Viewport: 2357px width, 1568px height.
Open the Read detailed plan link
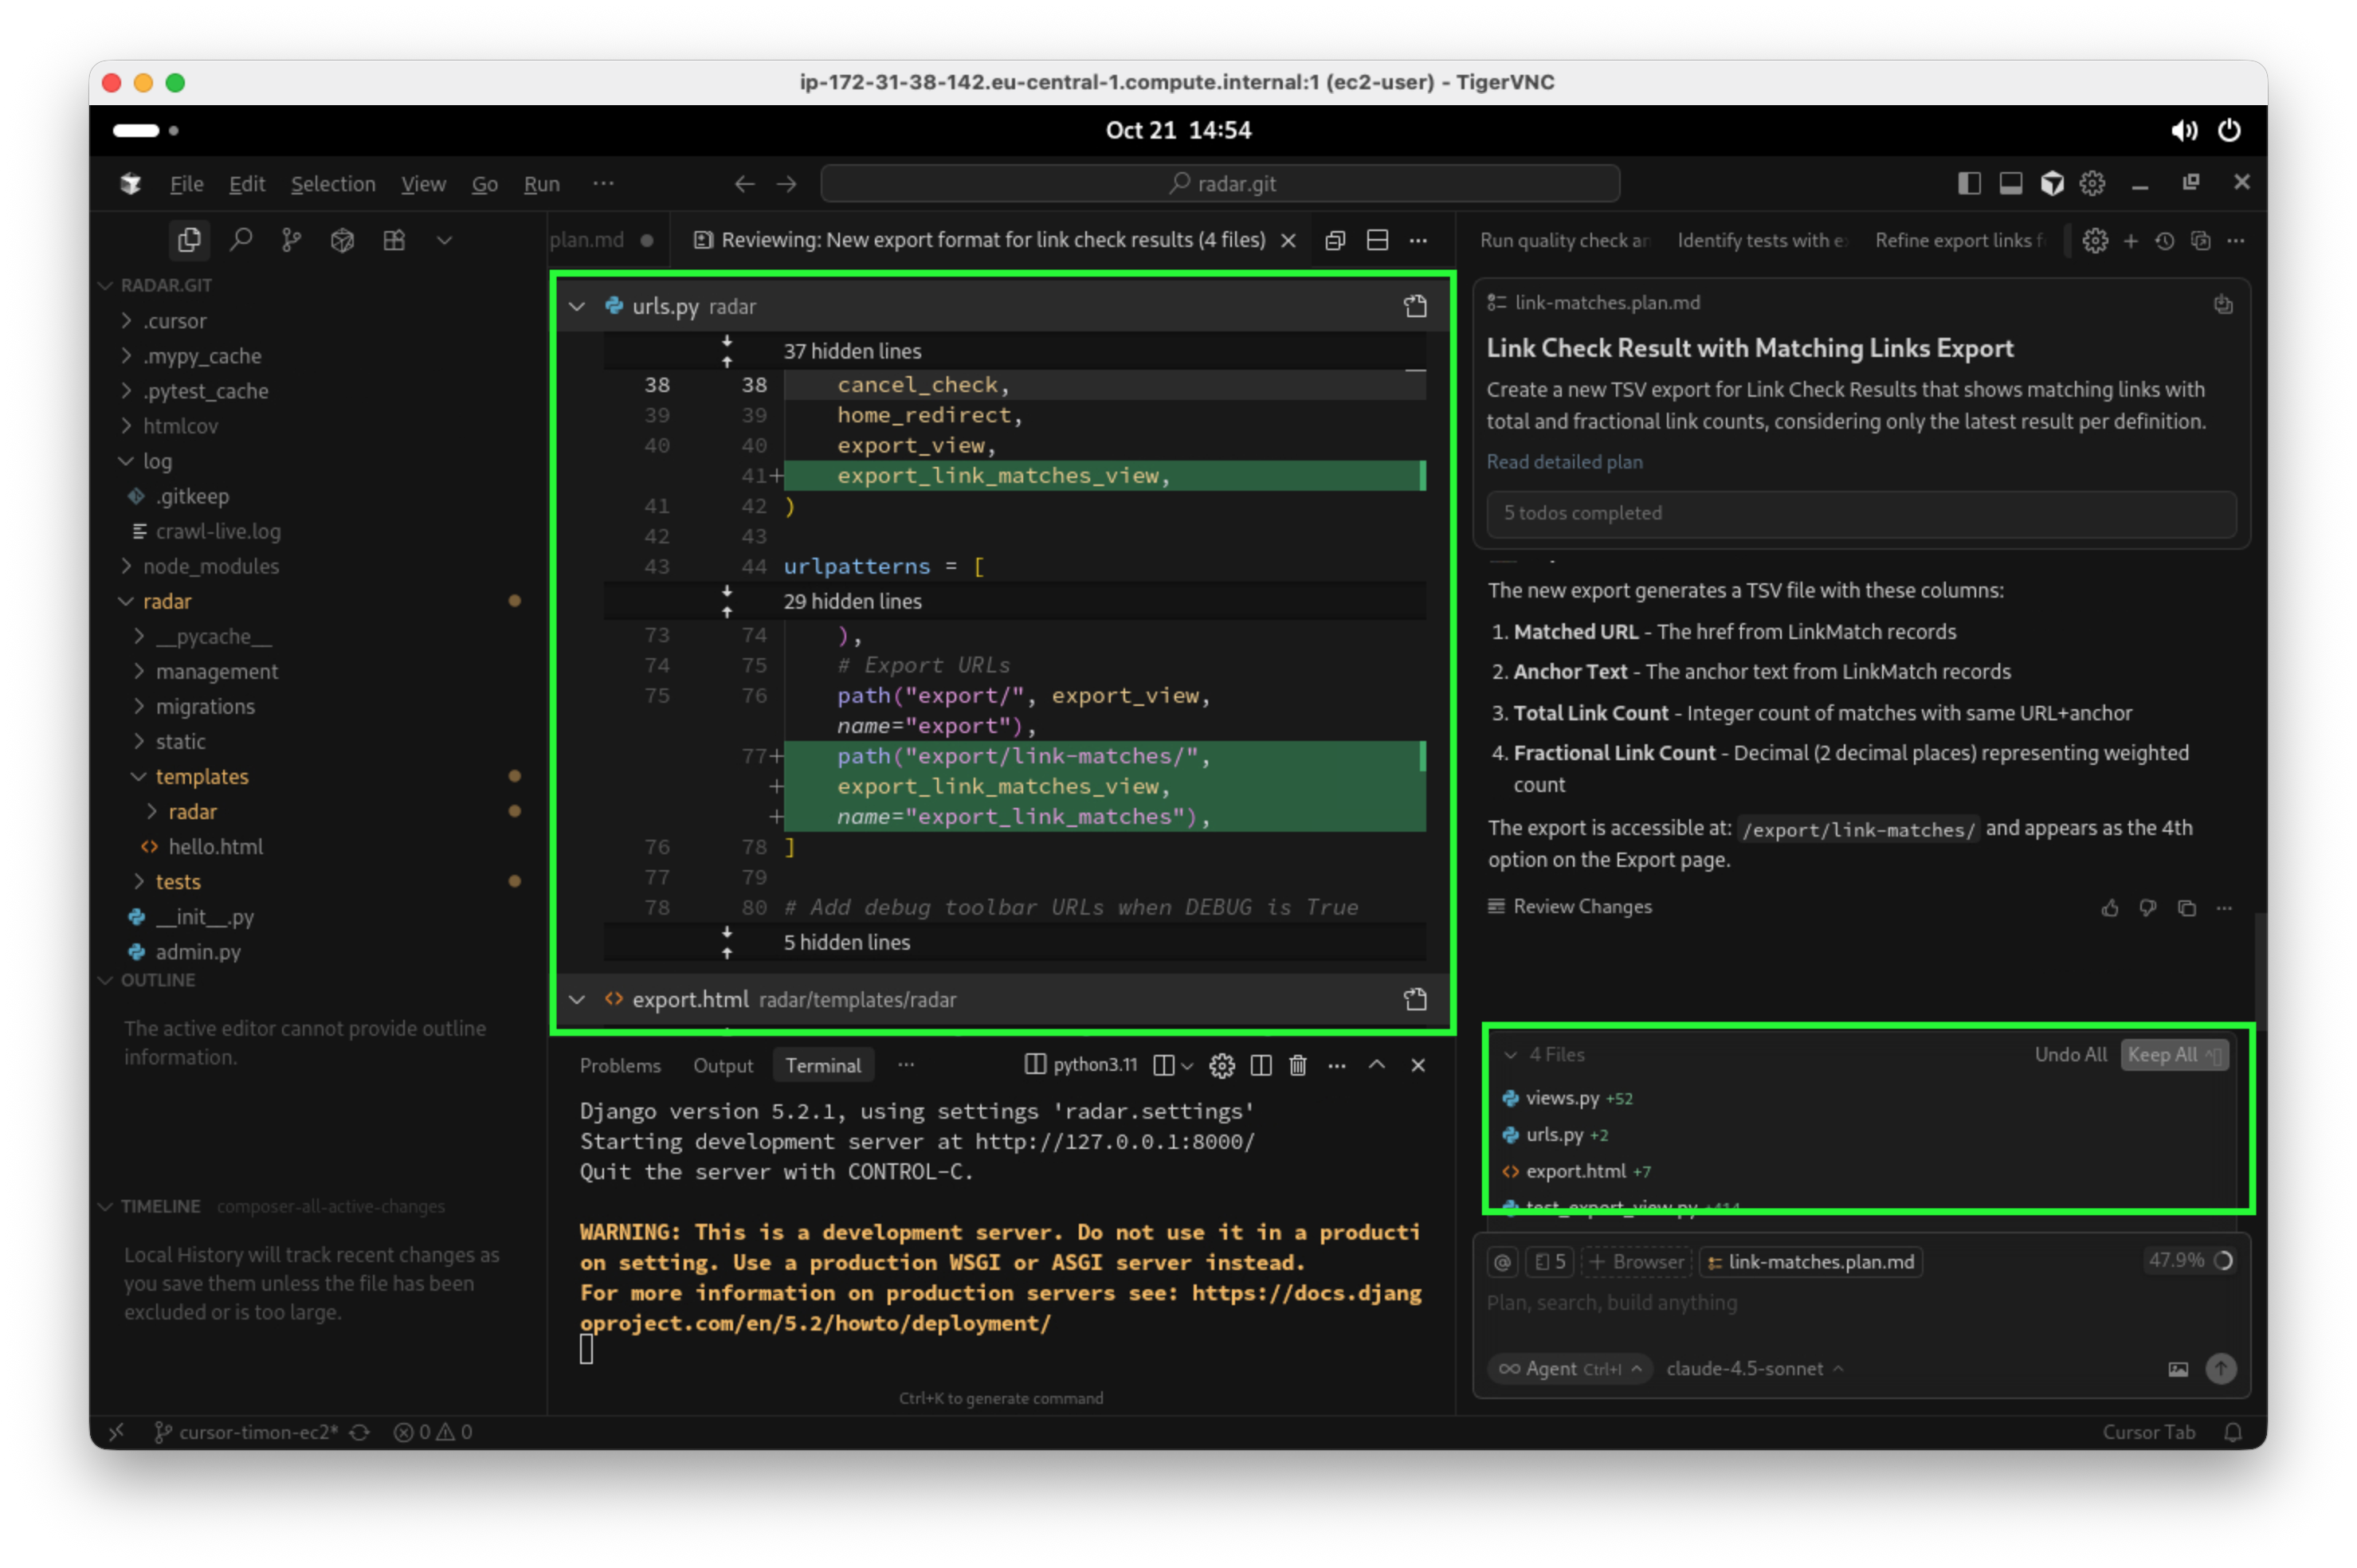coord(1564,462)
